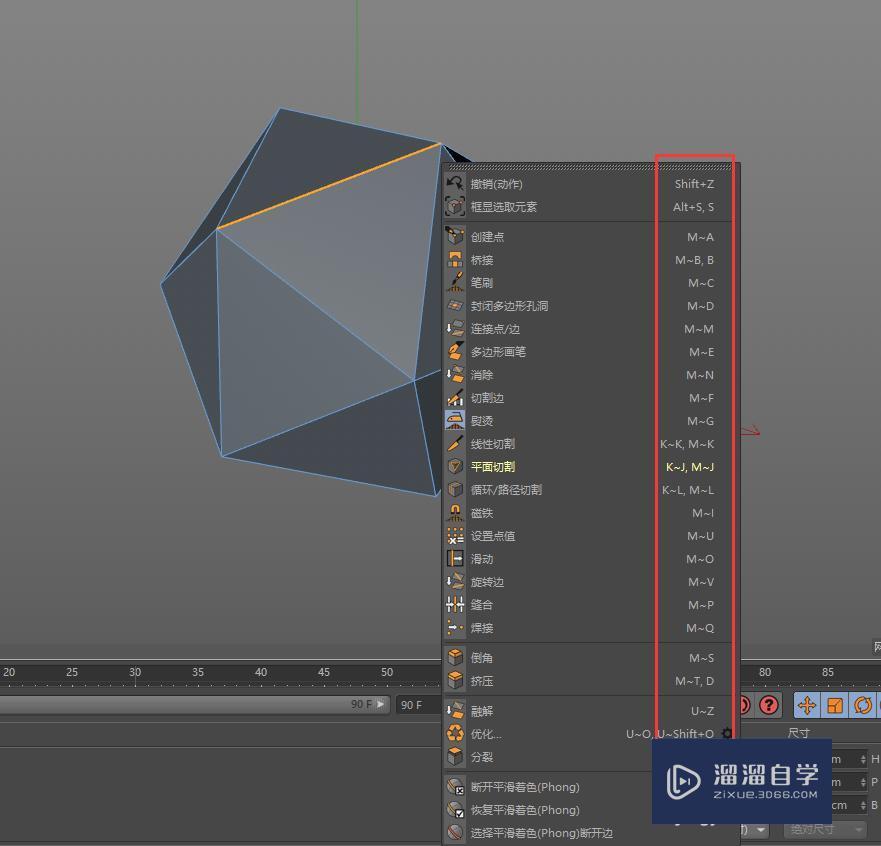Select the 焊接 Weld tool
Image resolution: width=881 pixels, height=846 pixels.
(482, 628)
